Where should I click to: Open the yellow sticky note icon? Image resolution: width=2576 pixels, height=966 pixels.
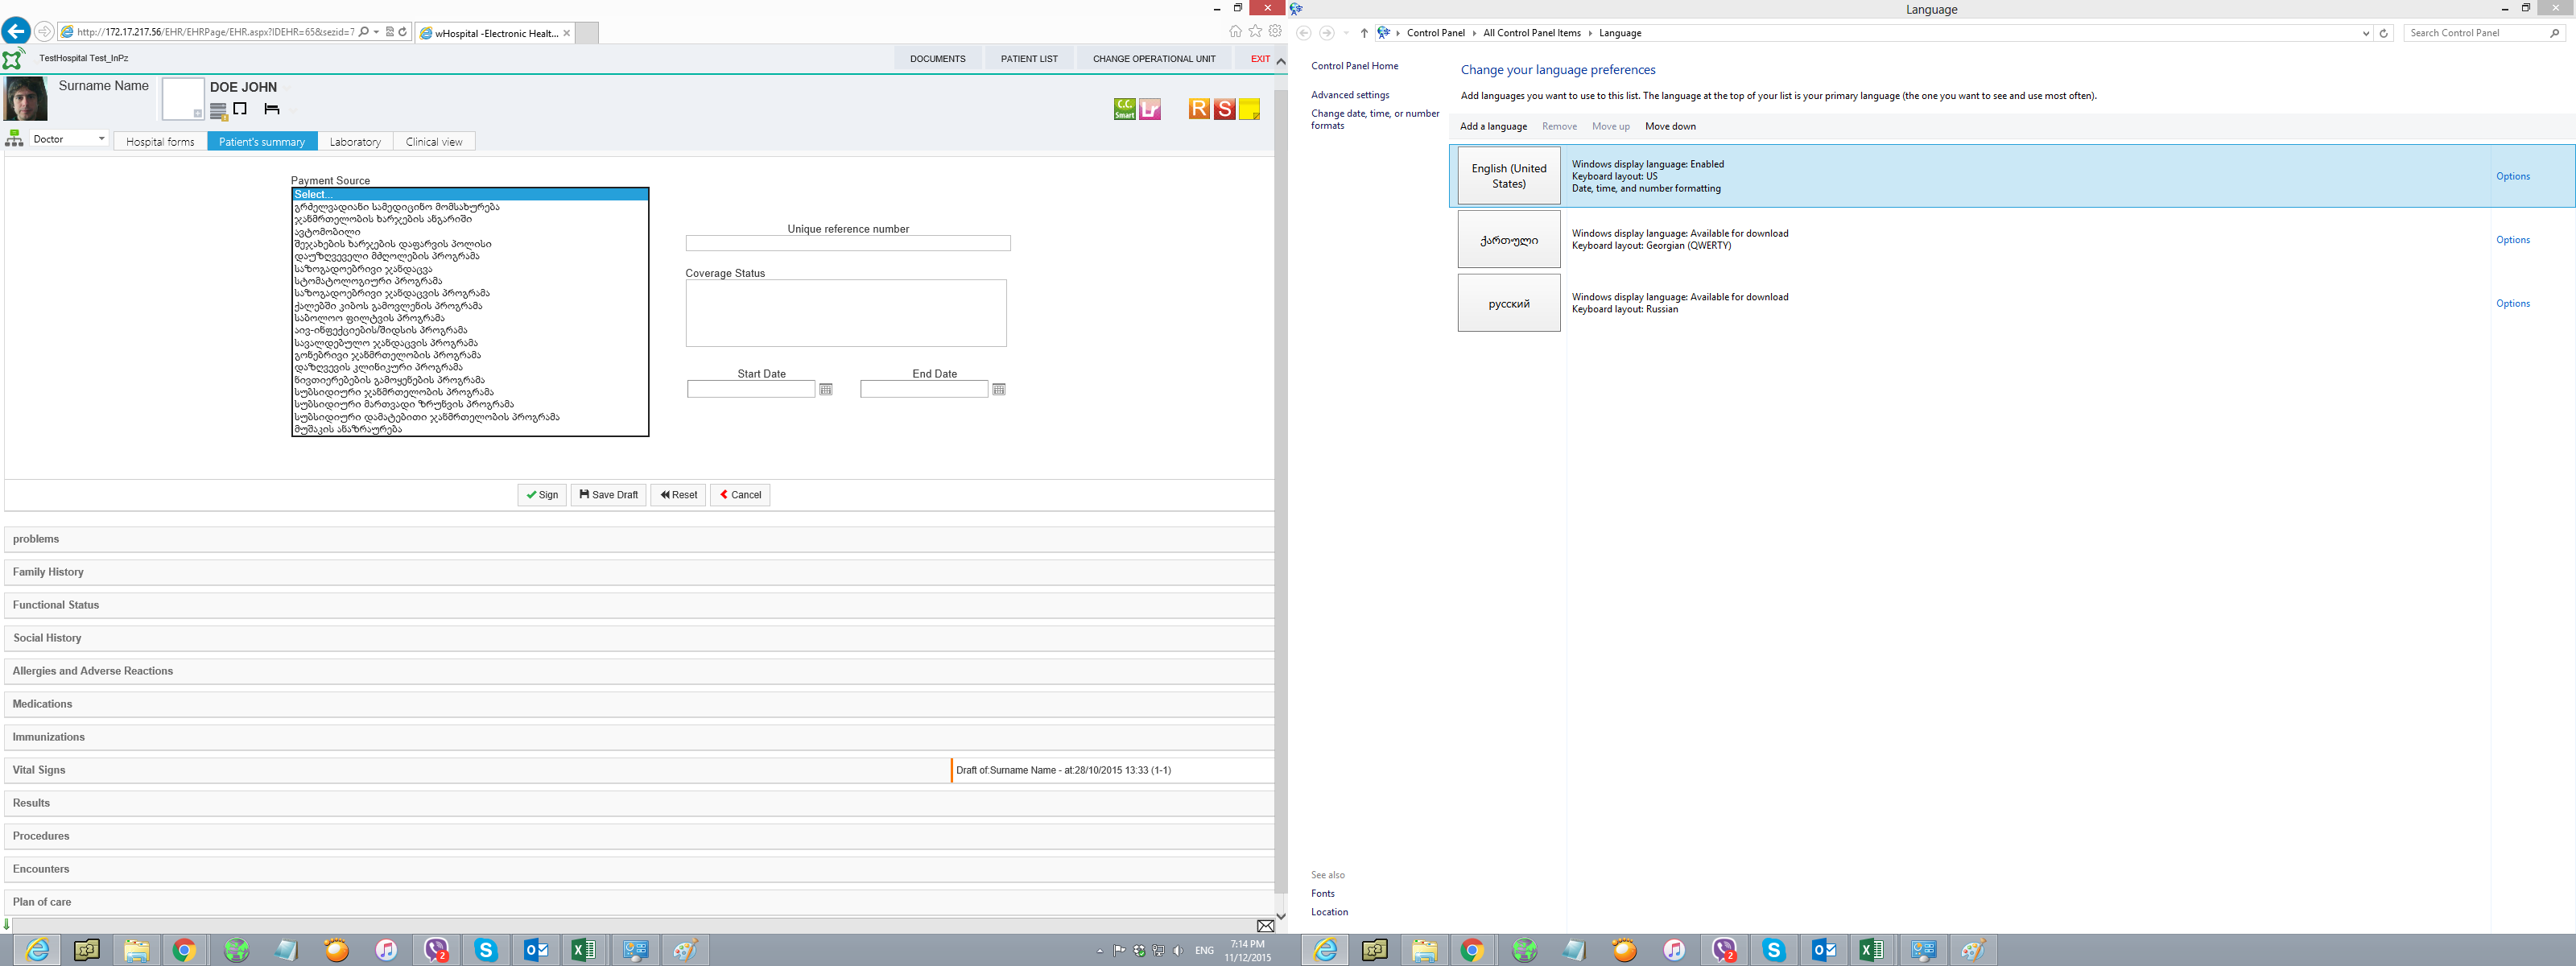tap(1249, 109)
